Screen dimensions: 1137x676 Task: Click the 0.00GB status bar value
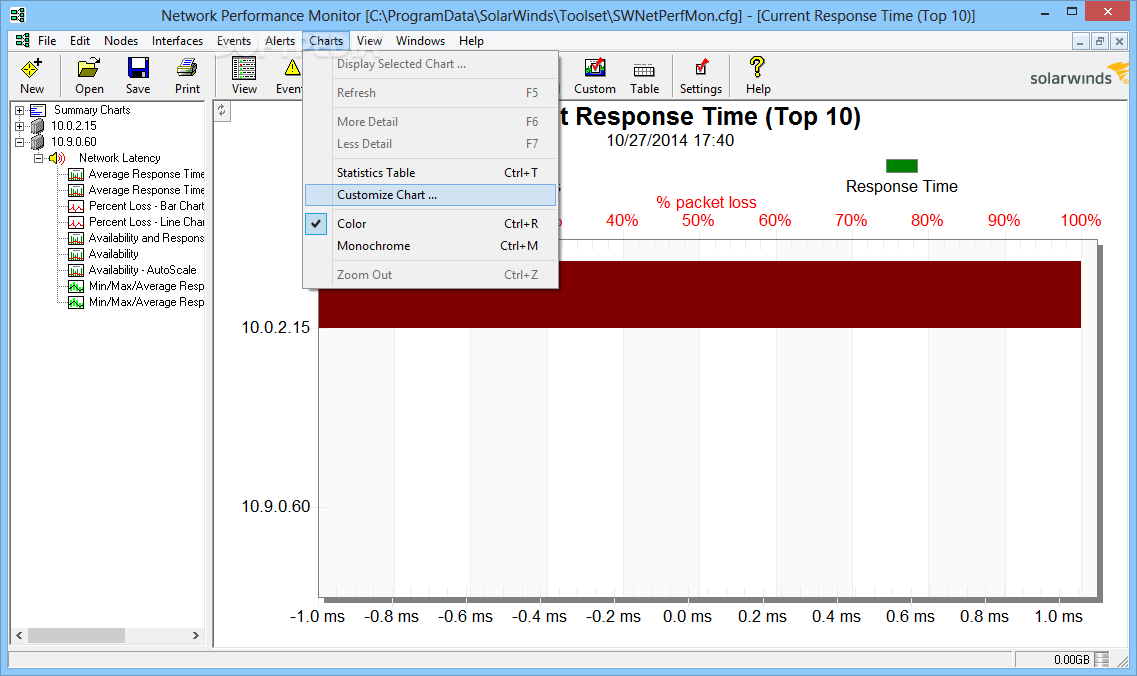pyautogui.click(x=1072, y=660)
